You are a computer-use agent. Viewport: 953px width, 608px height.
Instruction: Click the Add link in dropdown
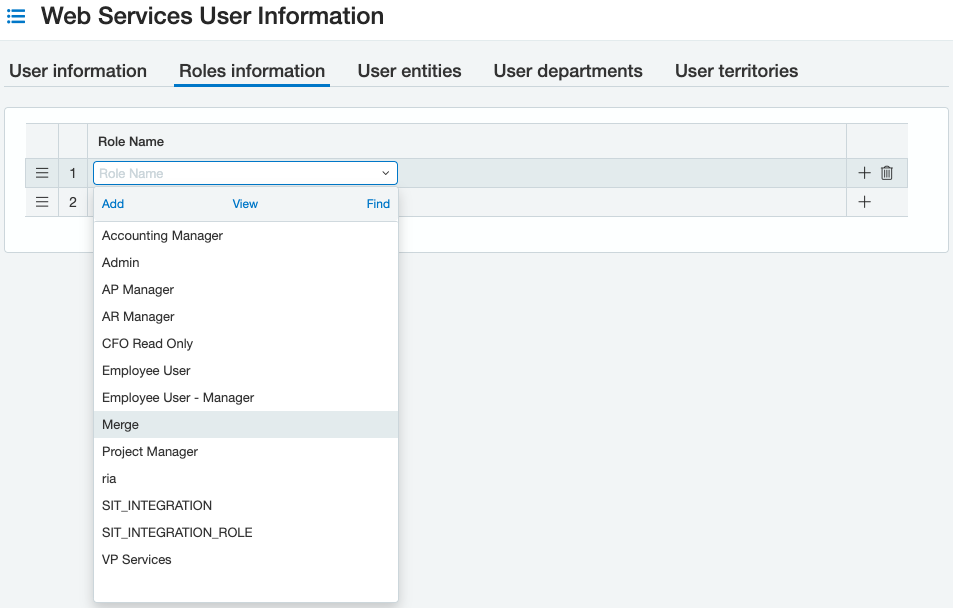tap(113, 204)
